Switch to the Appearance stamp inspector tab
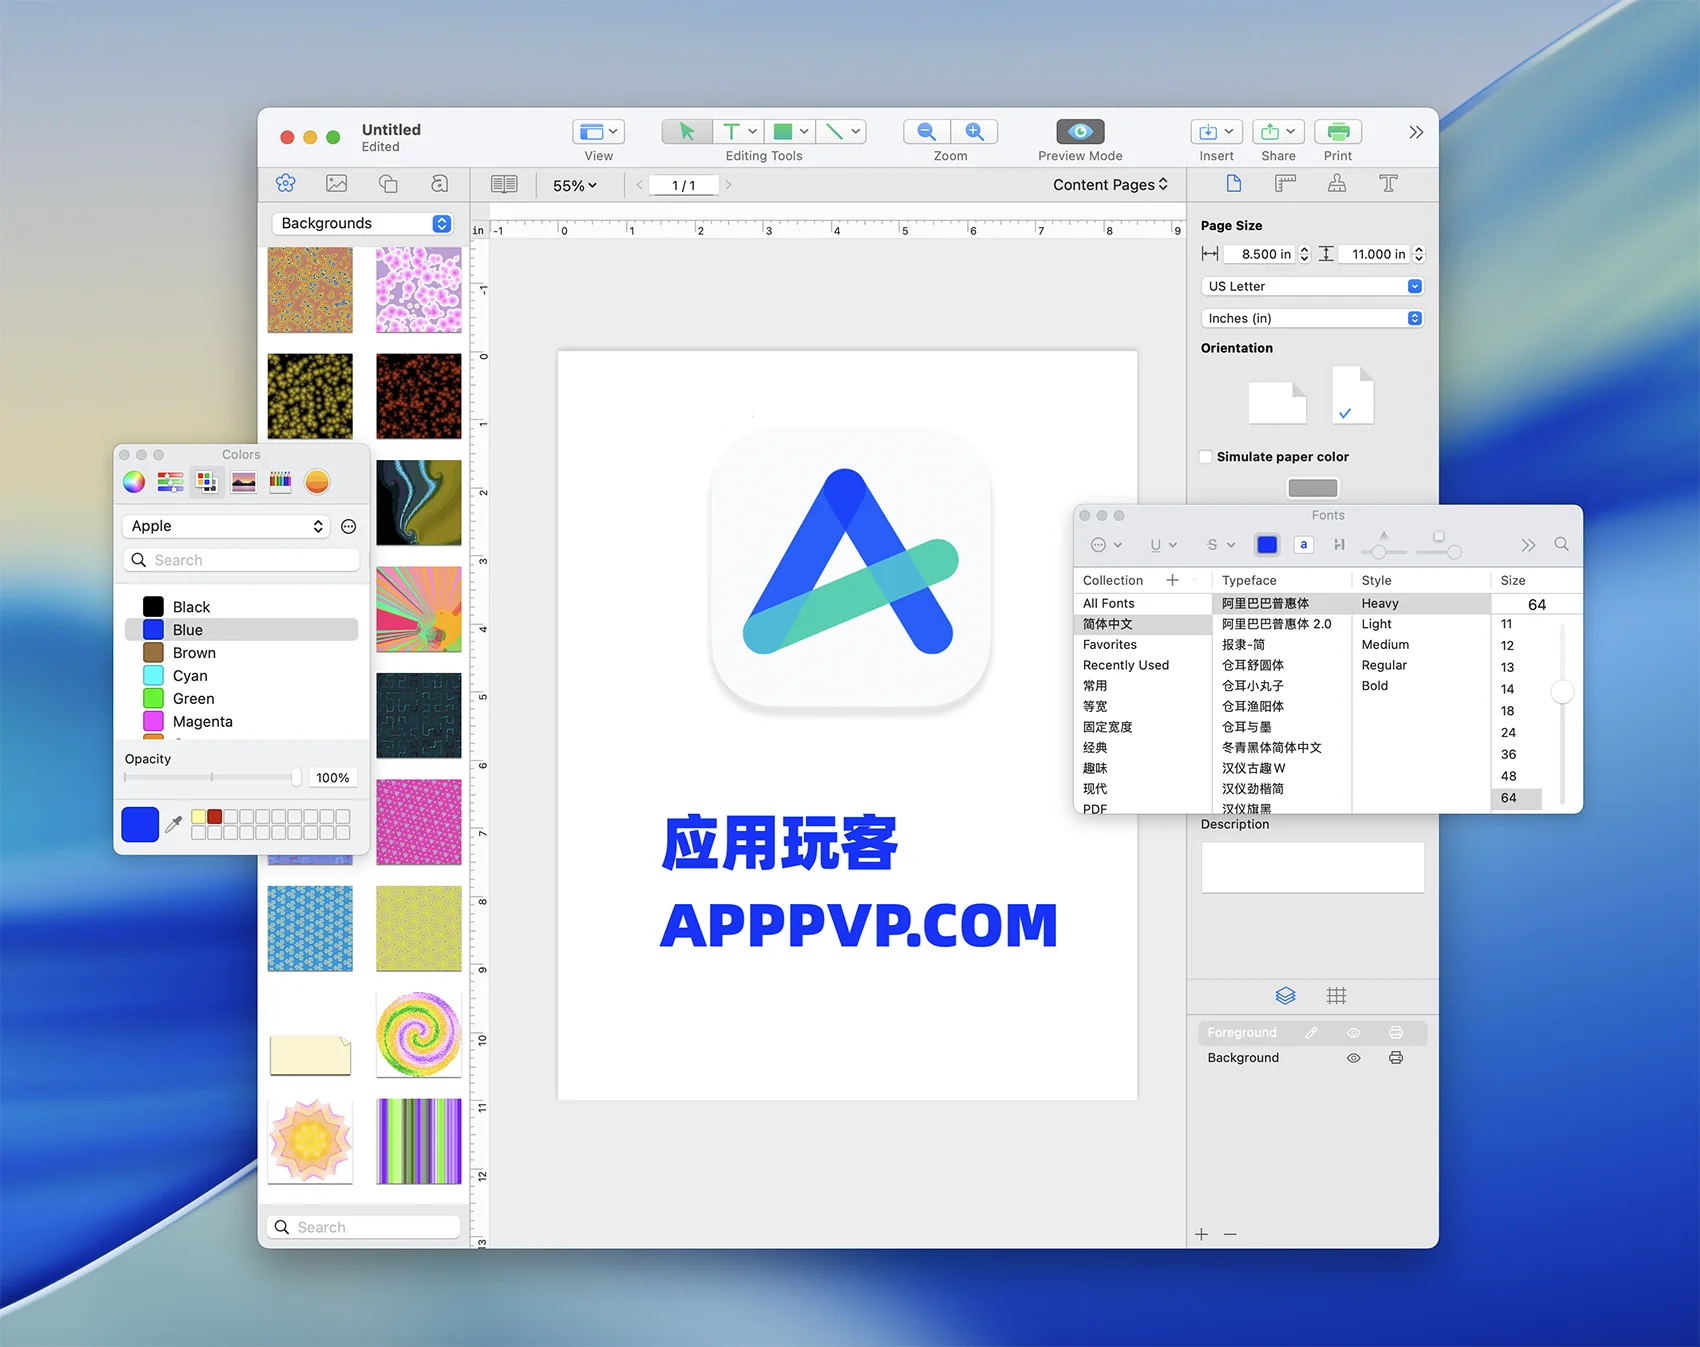Image resolution: width=1700 pixels, height=1347 pixels. click(x=1337, y=183)
